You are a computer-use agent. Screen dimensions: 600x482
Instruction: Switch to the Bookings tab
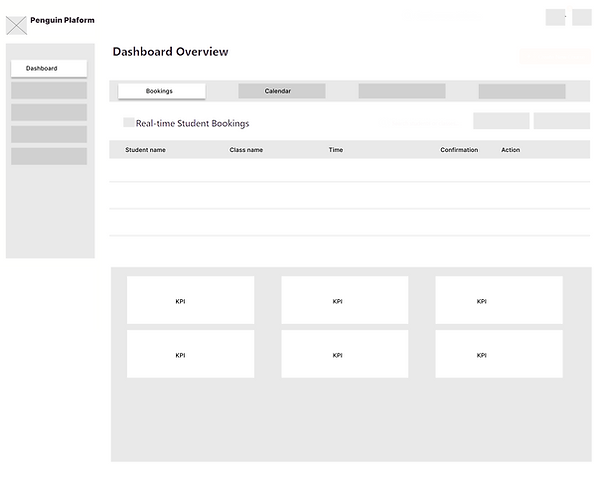coord(162,91)
